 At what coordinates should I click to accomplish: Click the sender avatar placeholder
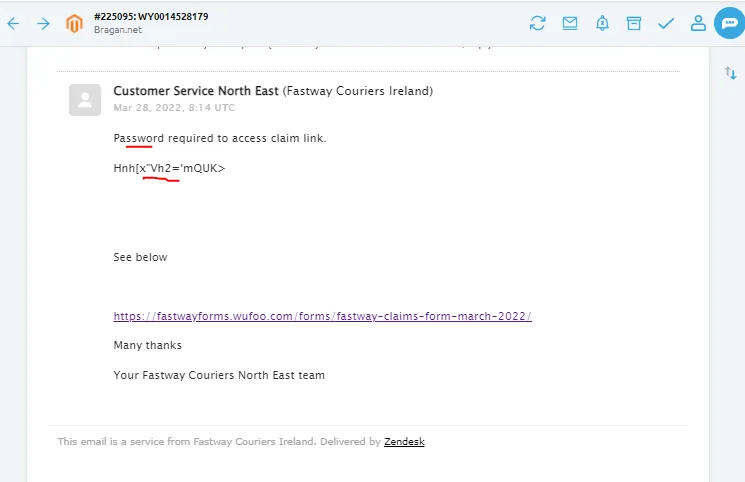[x=85, y=100]
